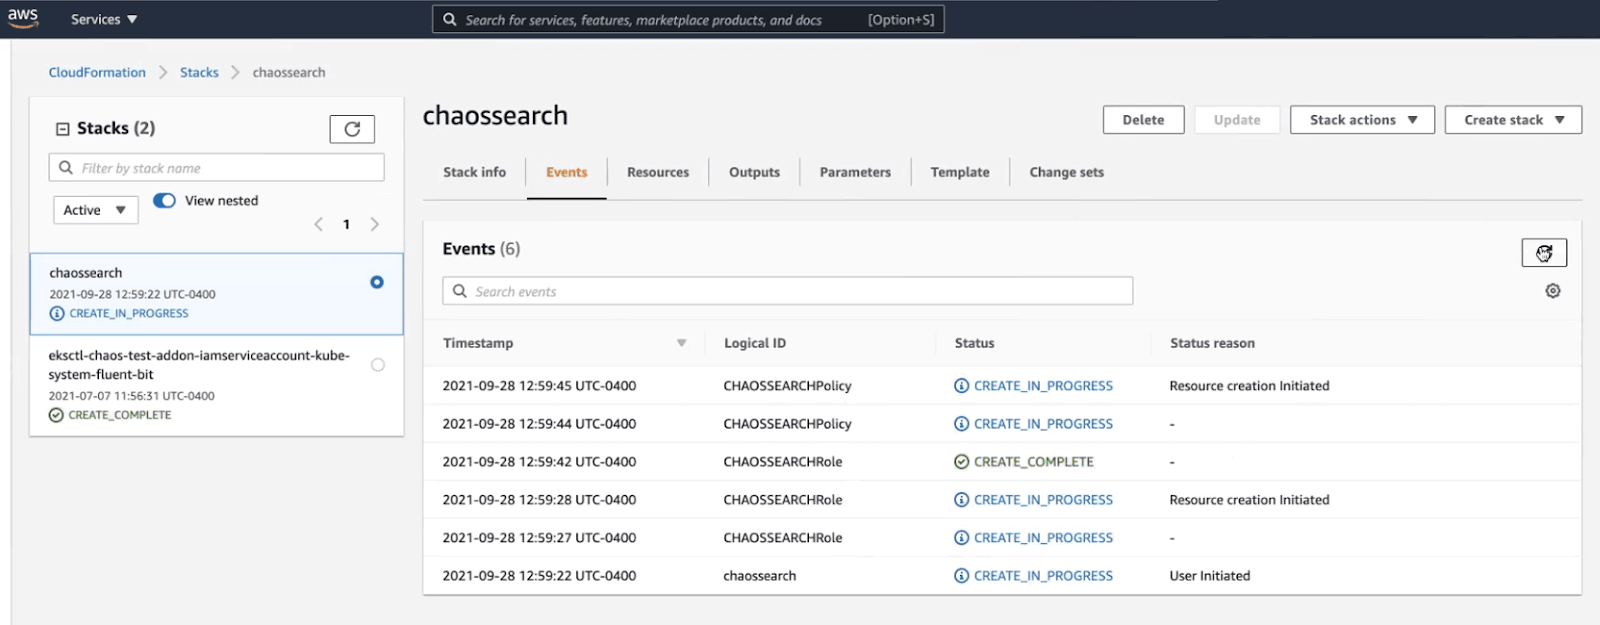Screen dimensions: 1600x625
Task: Switch to the Parameters tab
Action: tap(855, 172)
